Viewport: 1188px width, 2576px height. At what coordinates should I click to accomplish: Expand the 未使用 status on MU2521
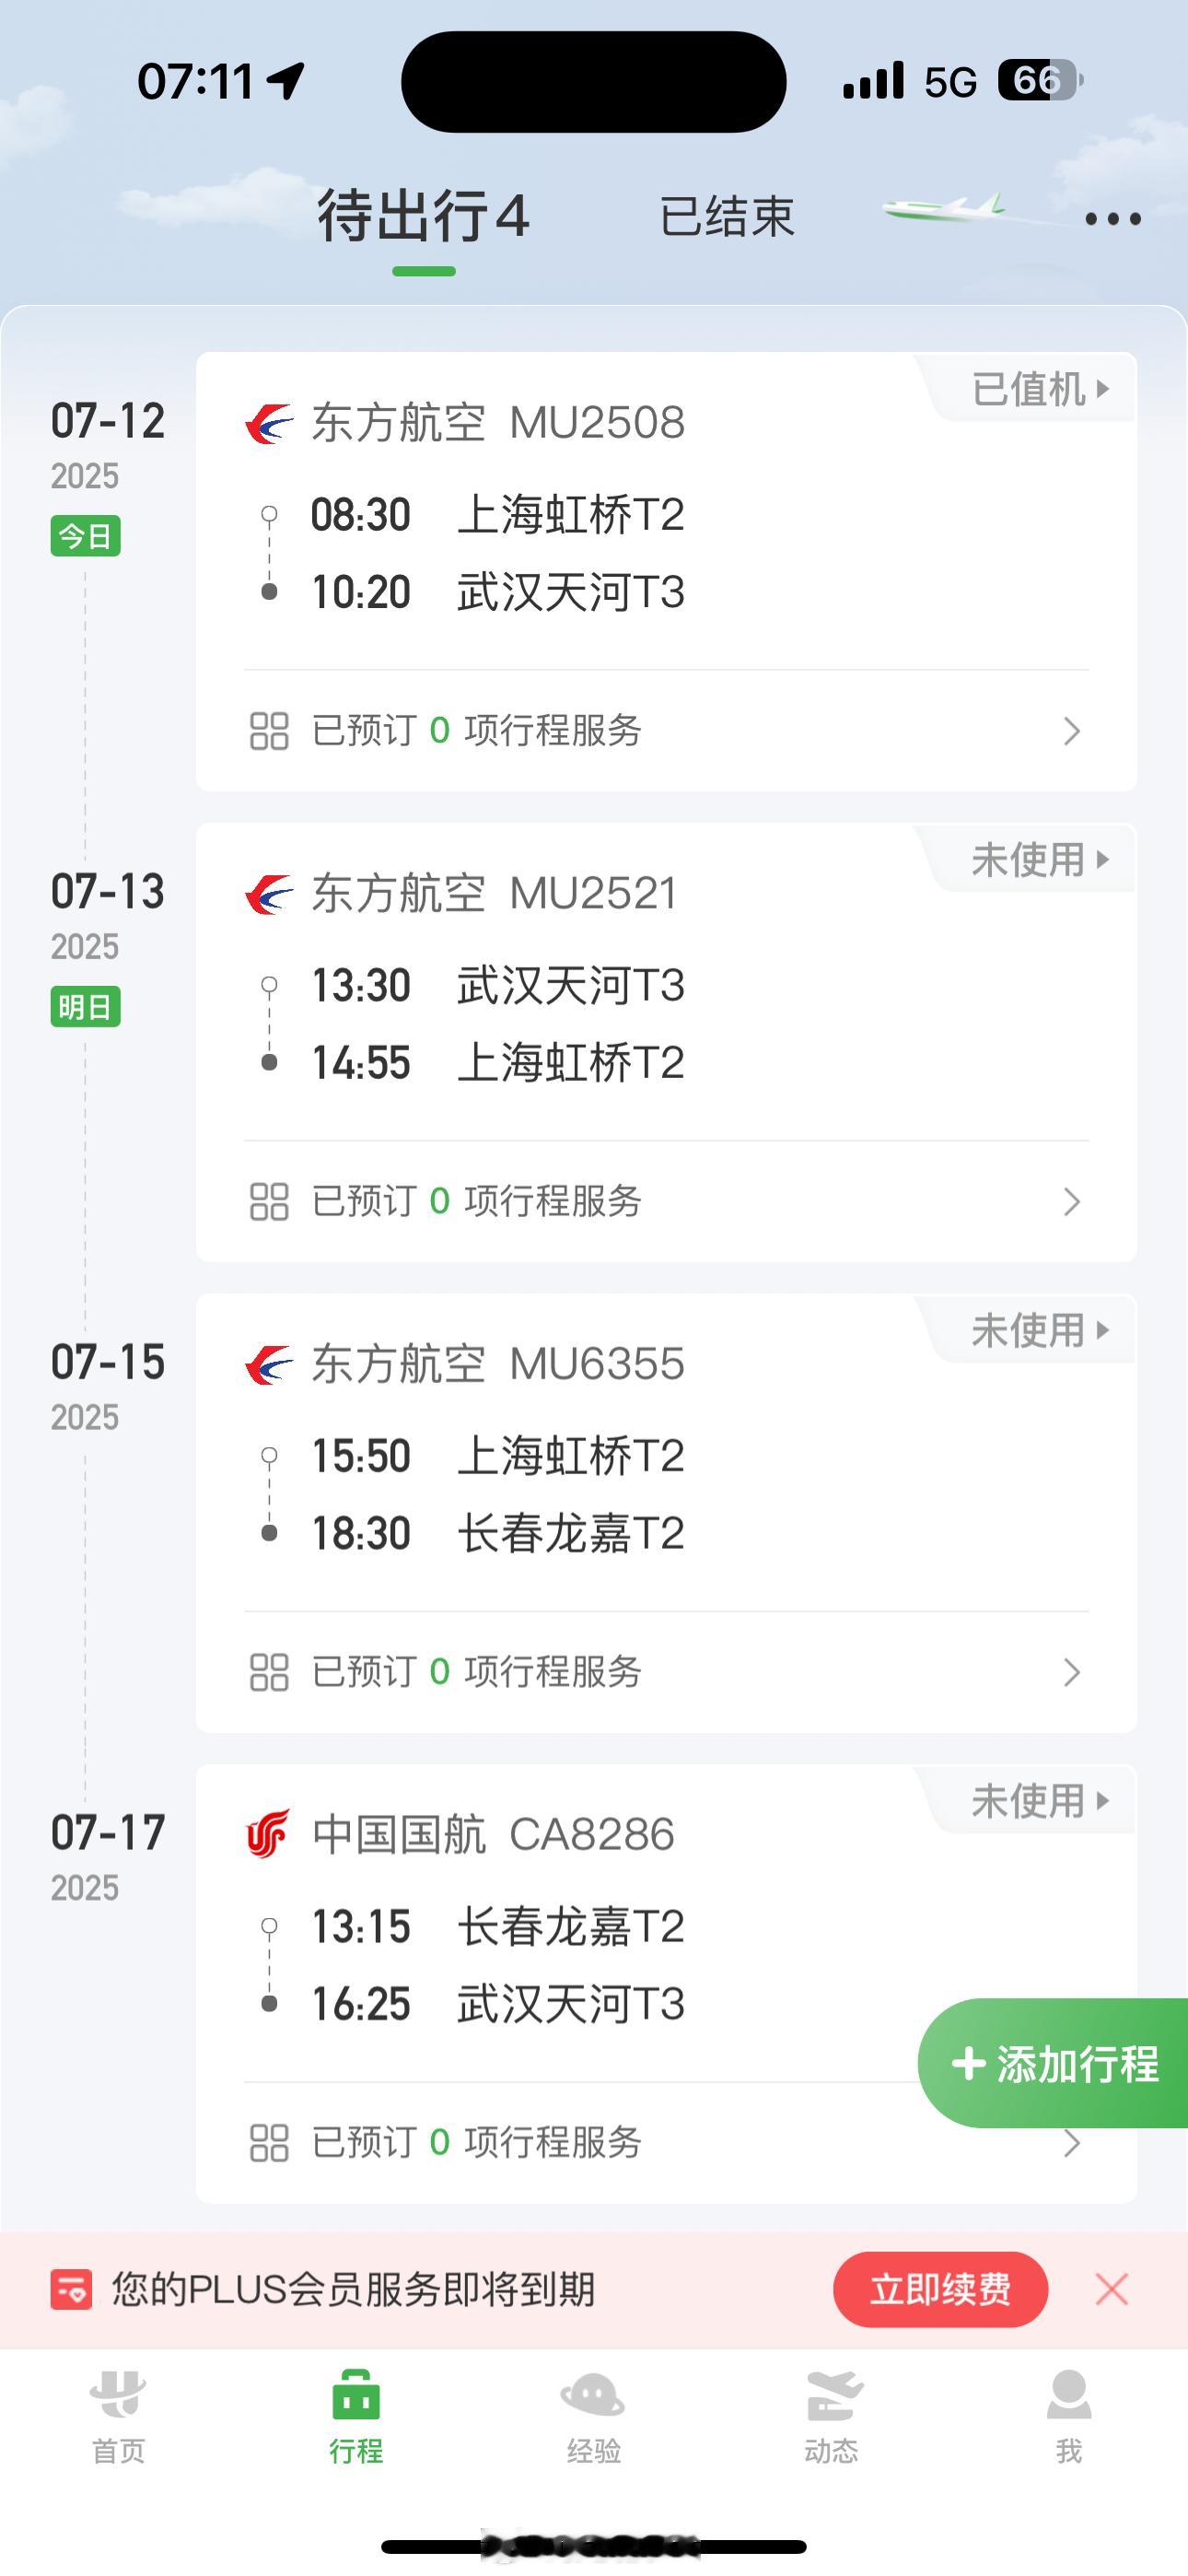pos(1040,860)
